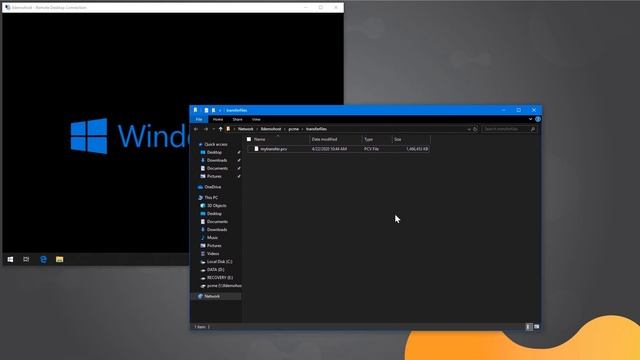Click the New folder quick access toolbar icon
640x360 pixels.
pyautogui.click(x=213, y=110)
